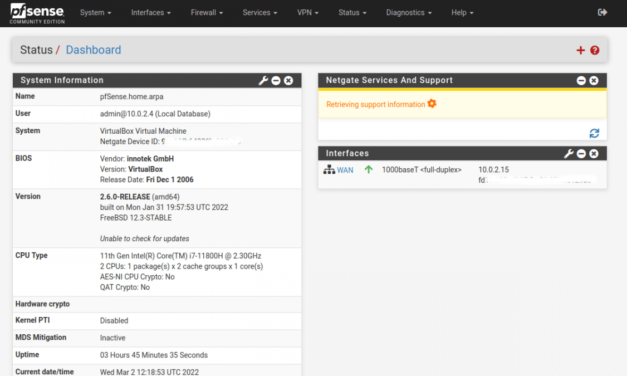The height and width of the screenshot is (376, 627).
Task: Open System Information widget wrench settings
Action: [x=263, y=80]
